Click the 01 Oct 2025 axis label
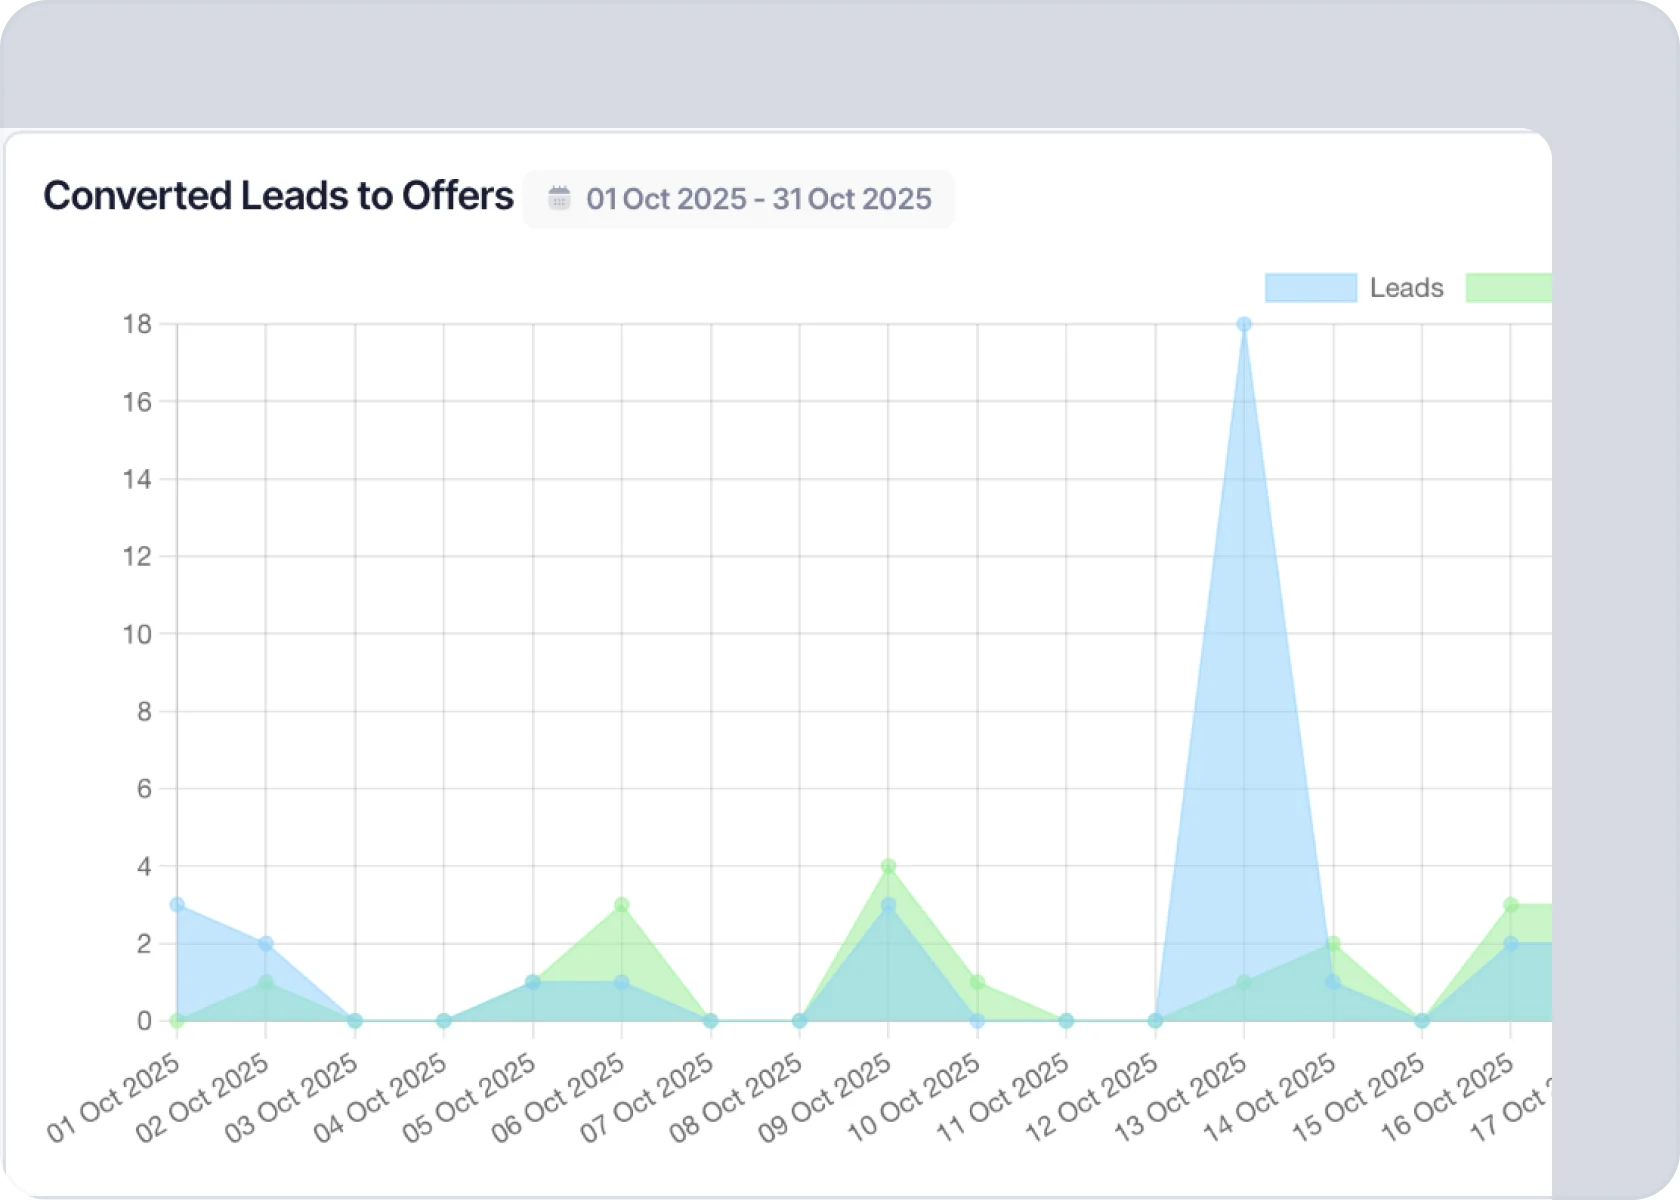 [x=113, y=1098]
